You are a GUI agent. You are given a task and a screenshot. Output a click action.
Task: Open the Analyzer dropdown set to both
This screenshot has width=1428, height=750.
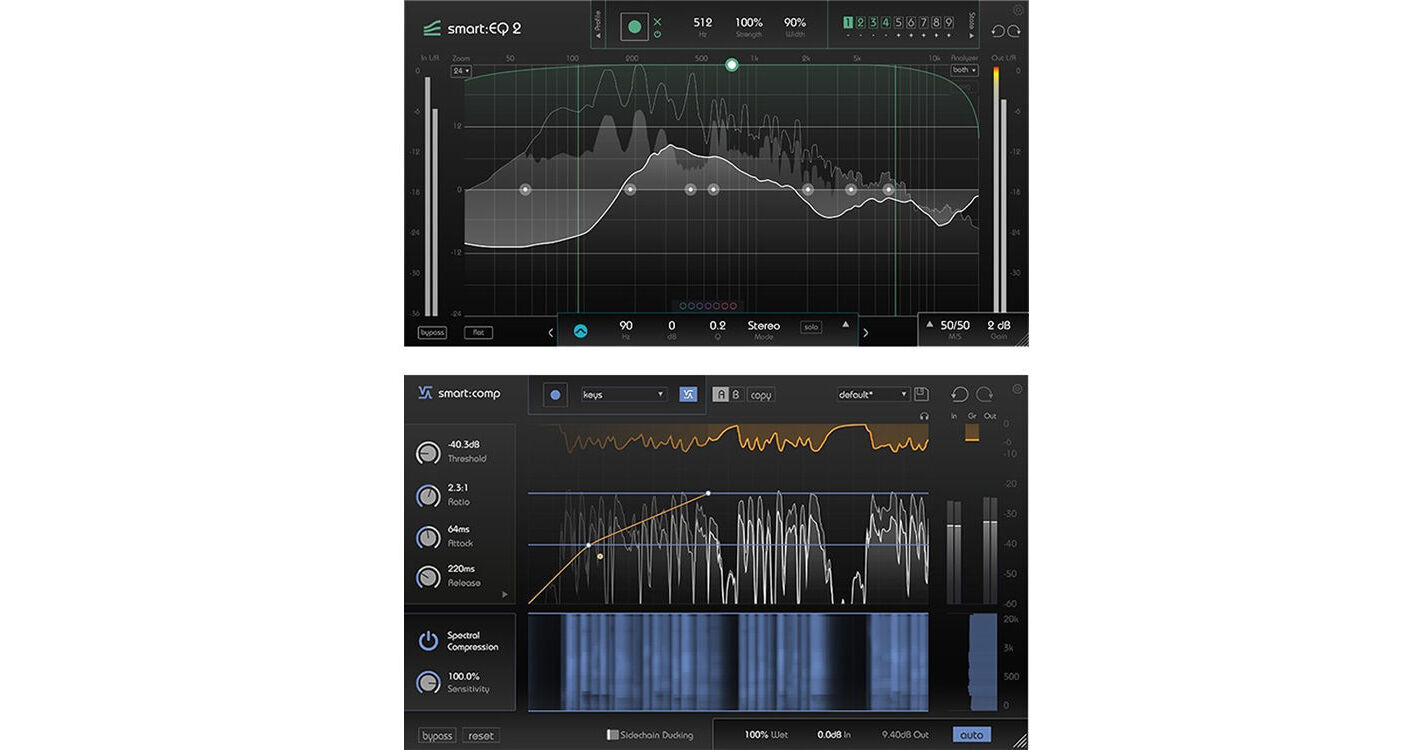coord(965,68)
